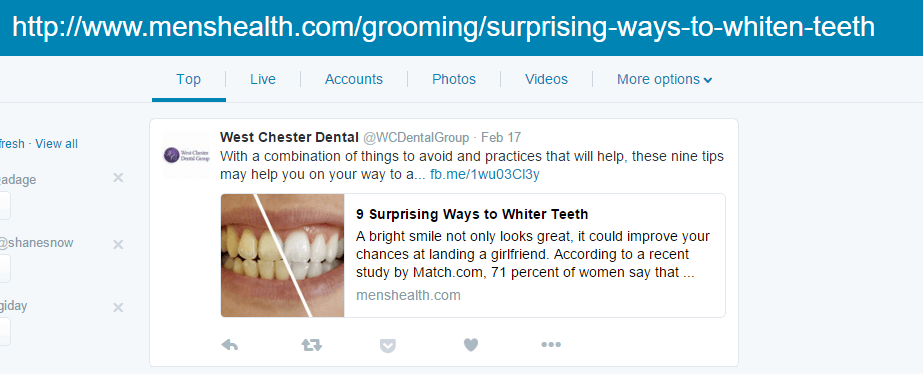Open the 9 Surprising Ways to Whiter Teeth headline
923x374 pixels.
click(x=472, y=214)
